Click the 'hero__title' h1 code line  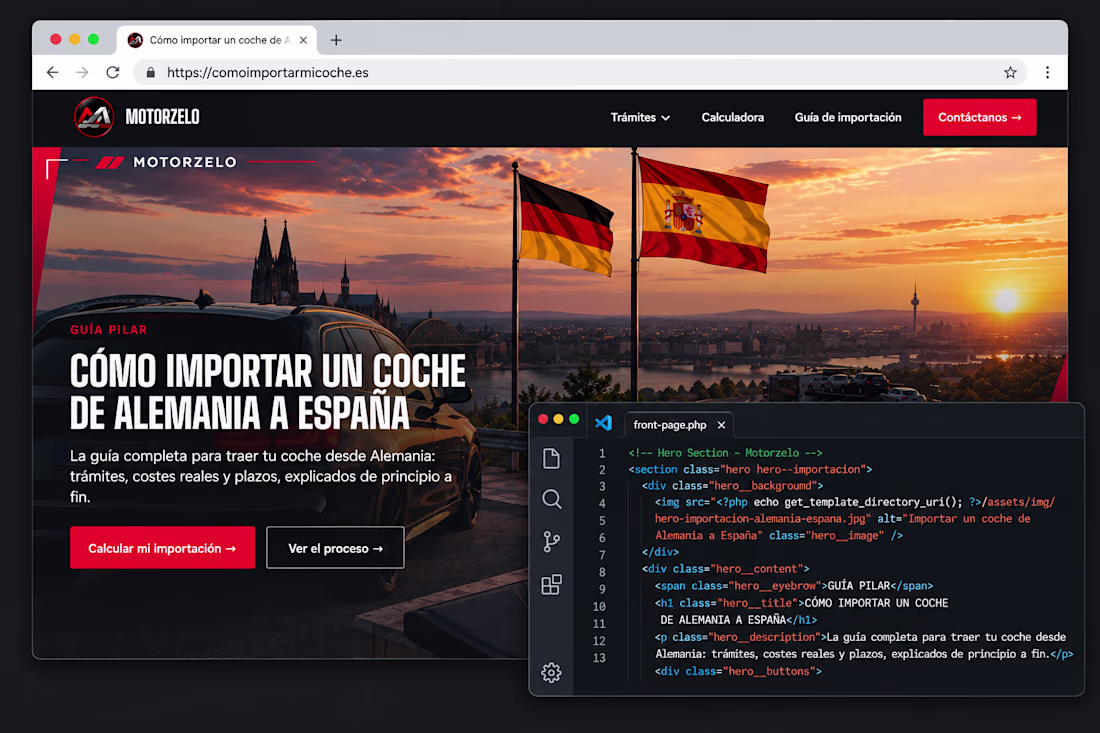[x=801, y=611]
